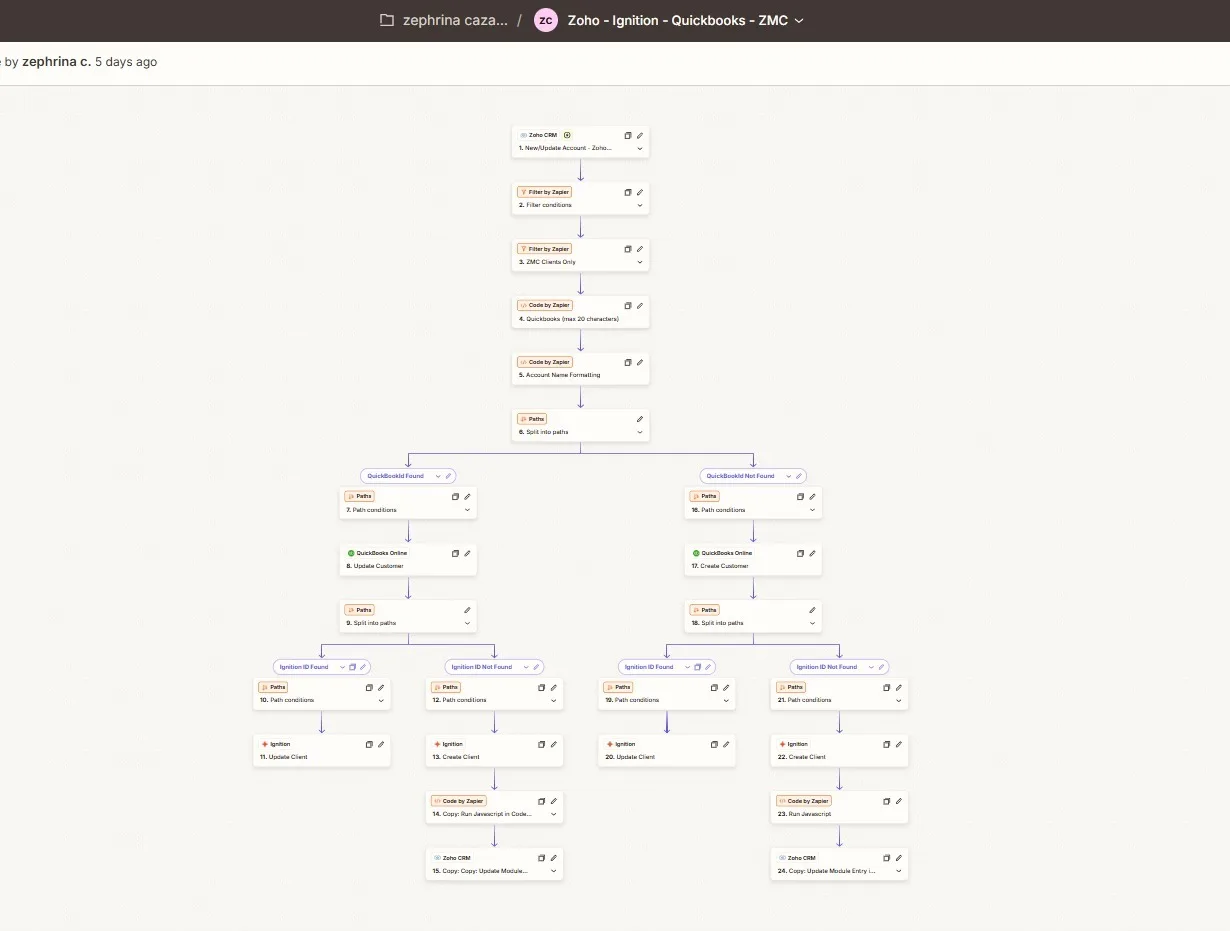Edit step 2 Filter conditions with pencil icon
This screenshot has width=1230, height=931.
tap(640, 192)
